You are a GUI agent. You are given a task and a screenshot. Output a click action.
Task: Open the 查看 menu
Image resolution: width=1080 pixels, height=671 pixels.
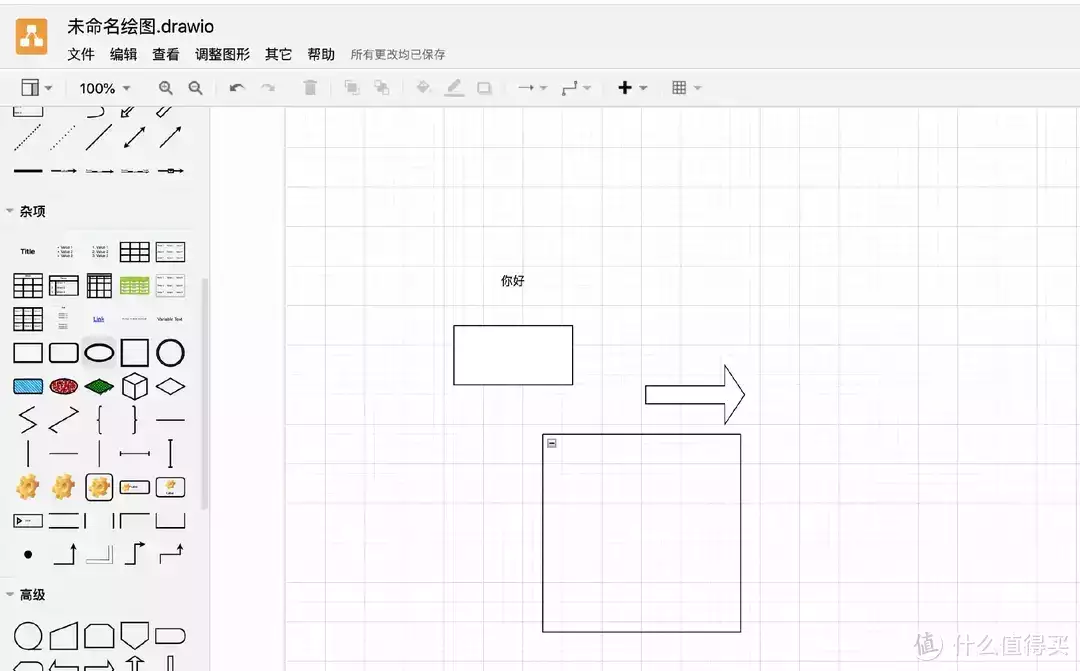coord(166,54)
